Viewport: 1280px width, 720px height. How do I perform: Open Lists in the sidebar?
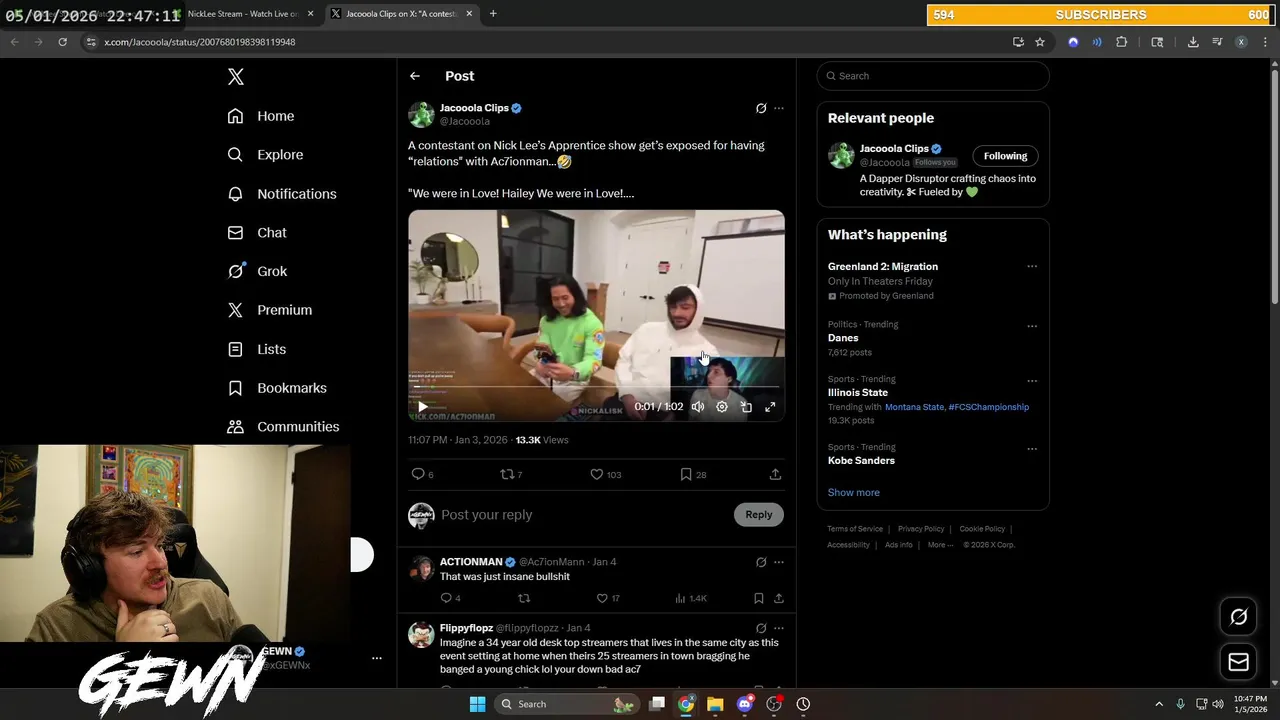256,349
